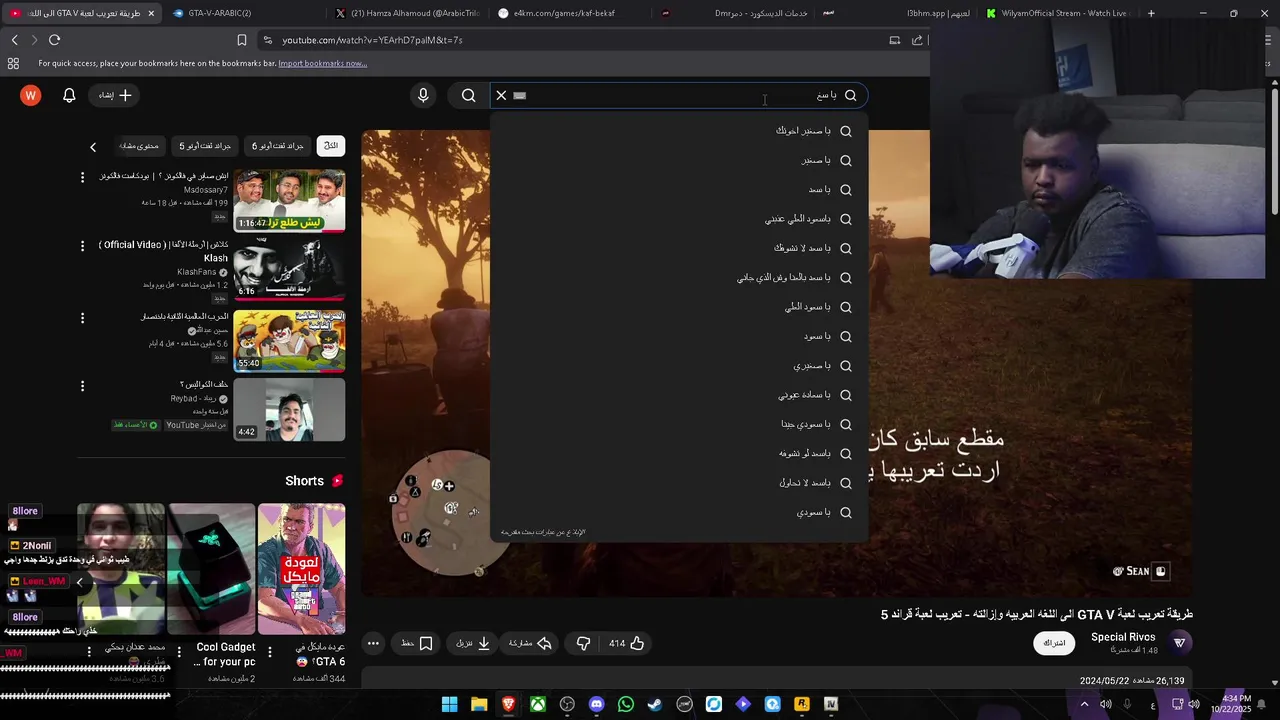Select the الكل filter chip

click(x=331, y=146)
